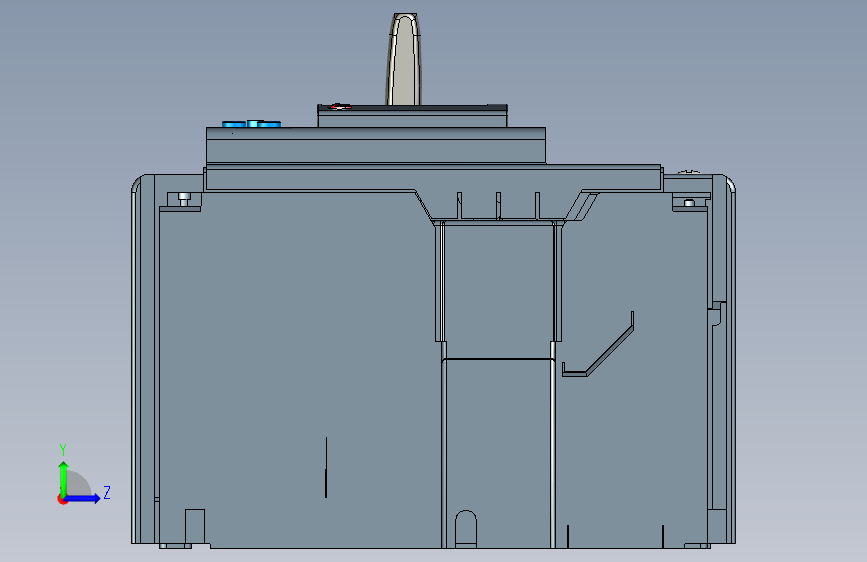Image resolution: width=867 pixels, height=562 pixels.
Task: Select the screw in the upper left corner of the housing
Action: point(184,199)
